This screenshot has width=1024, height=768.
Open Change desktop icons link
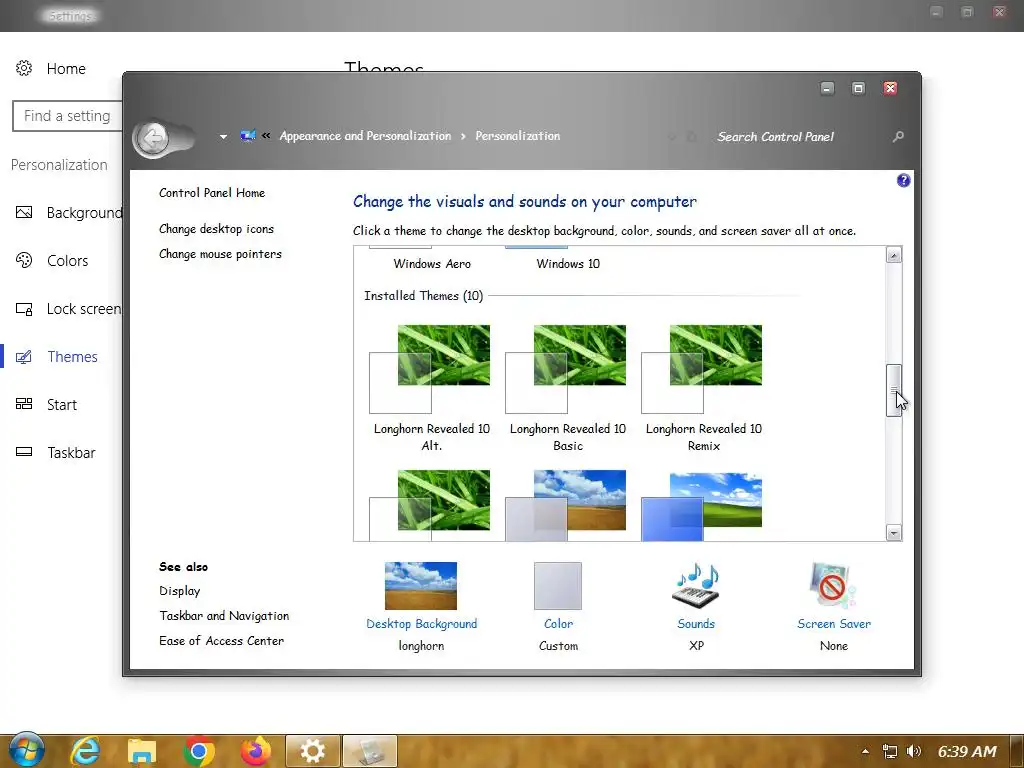[x=216, y=229]
